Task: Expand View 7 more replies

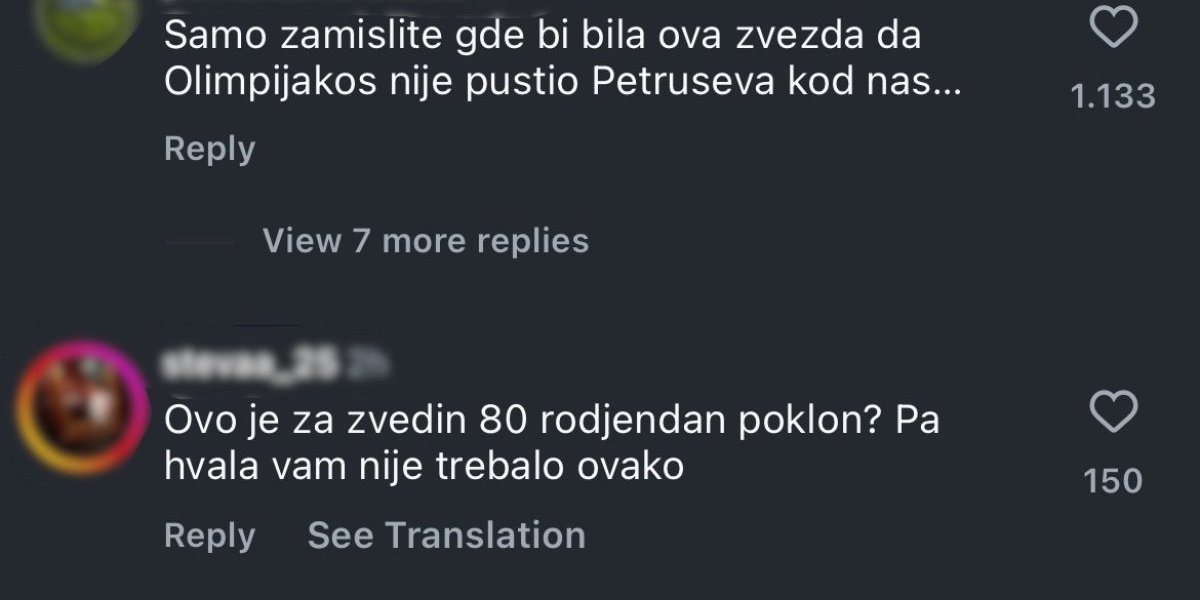Action: (425, 241)
